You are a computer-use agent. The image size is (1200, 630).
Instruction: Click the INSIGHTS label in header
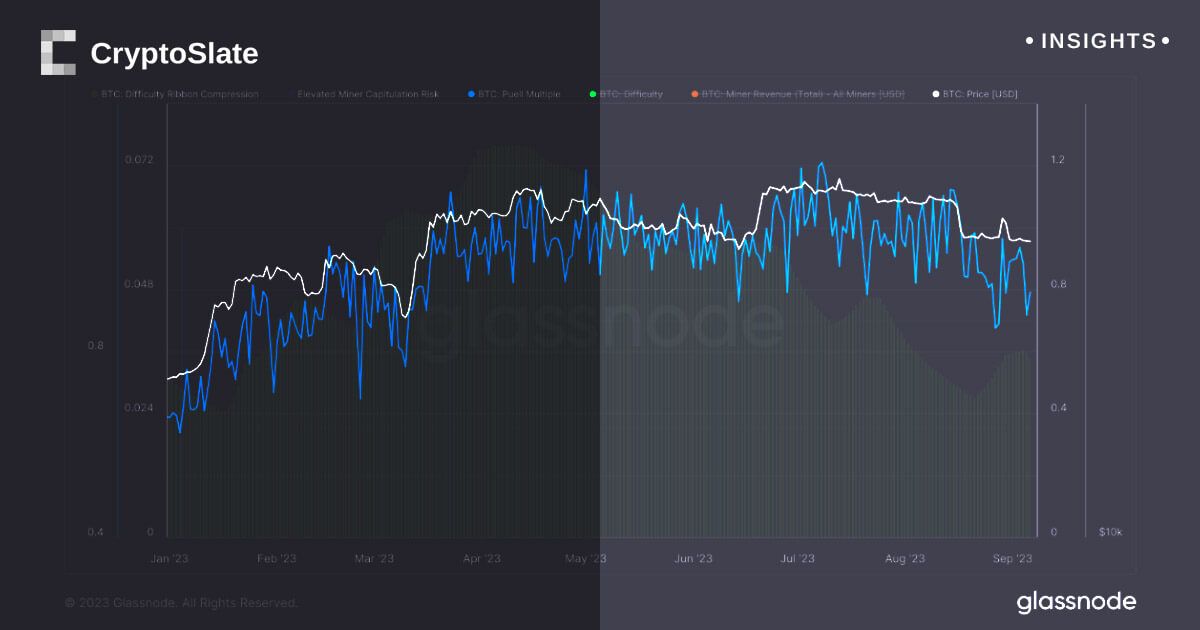(1098, 41)
